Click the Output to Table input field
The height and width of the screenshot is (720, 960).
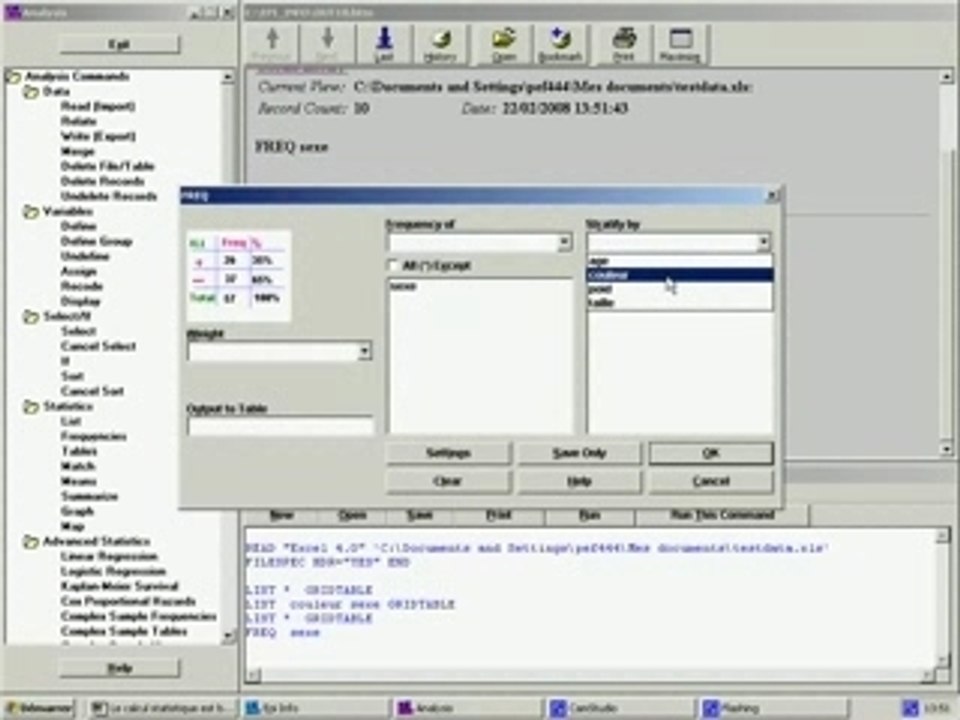click(279, 426)
